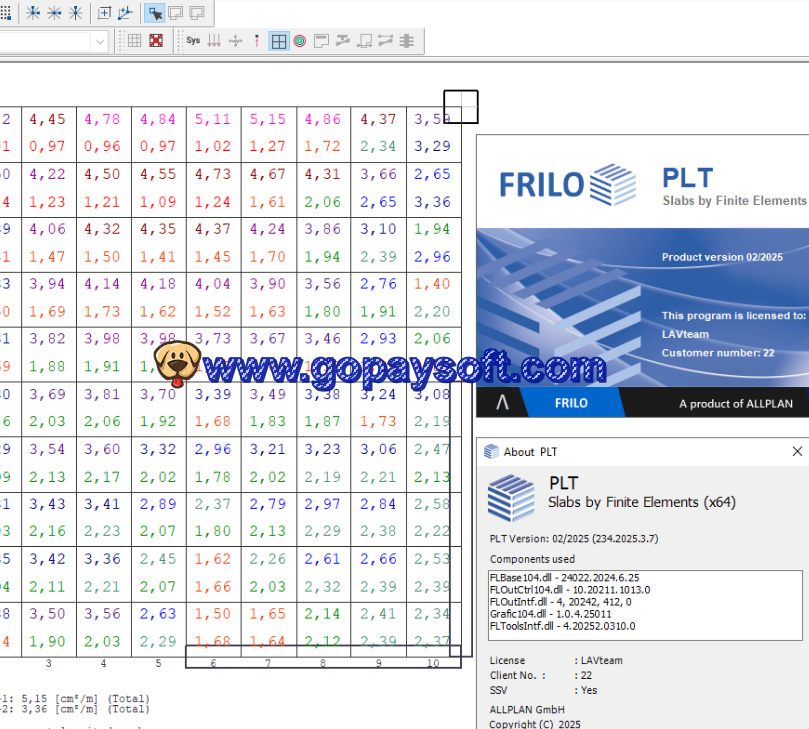Click the concentric colored circles contour icon

coord(300,41)
